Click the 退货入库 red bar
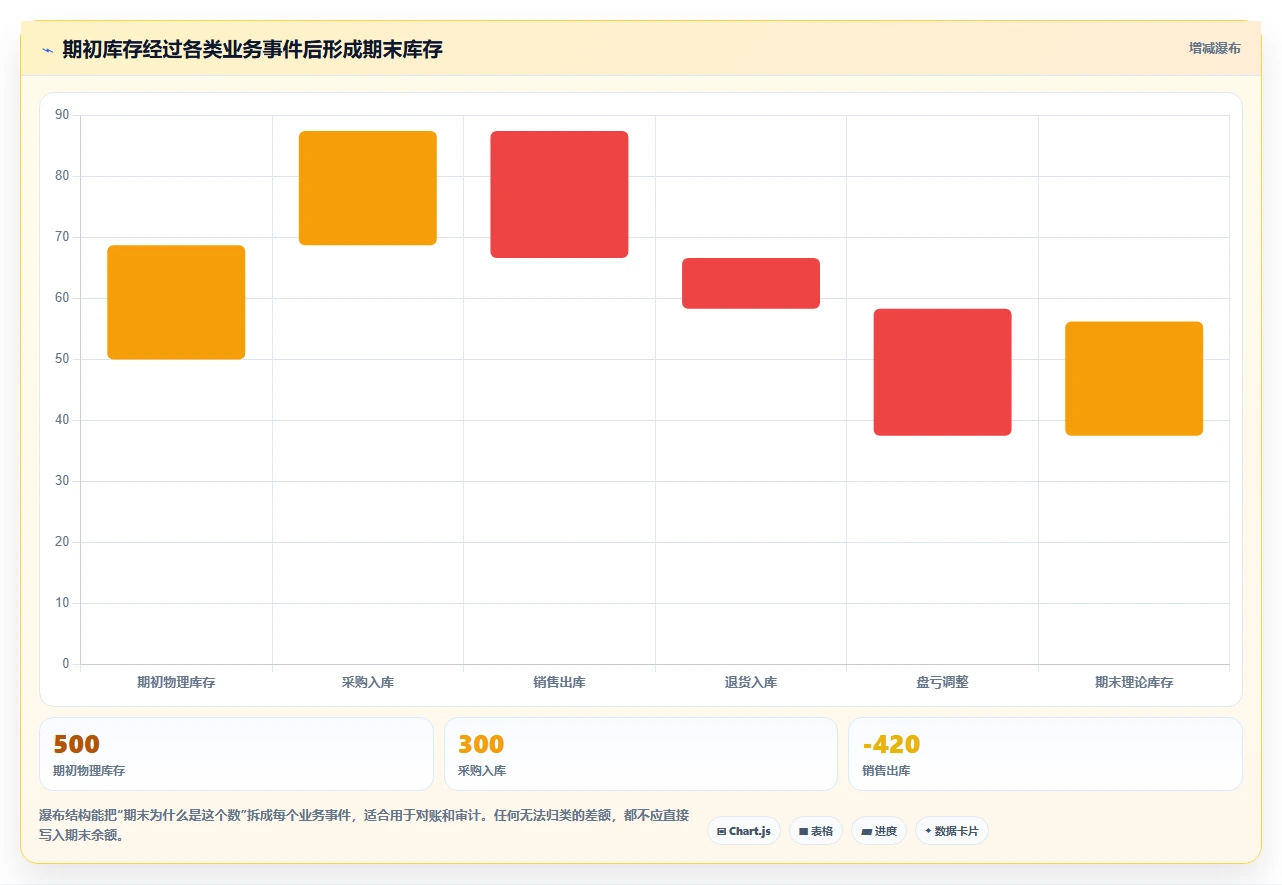 751,283
